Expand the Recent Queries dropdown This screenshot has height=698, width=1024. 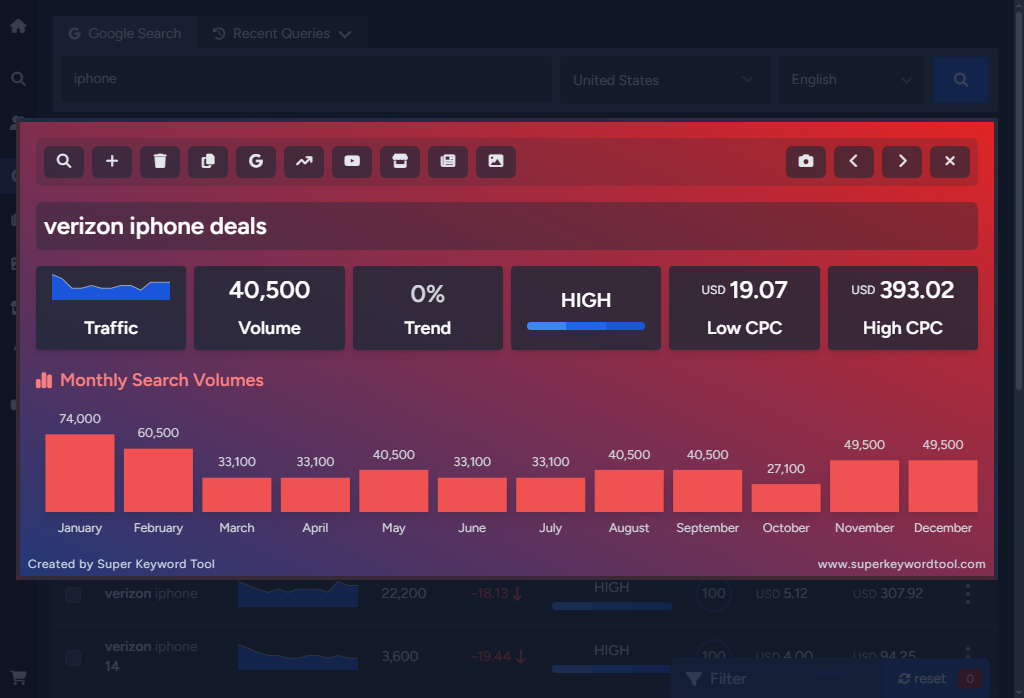tap(281, 33)
